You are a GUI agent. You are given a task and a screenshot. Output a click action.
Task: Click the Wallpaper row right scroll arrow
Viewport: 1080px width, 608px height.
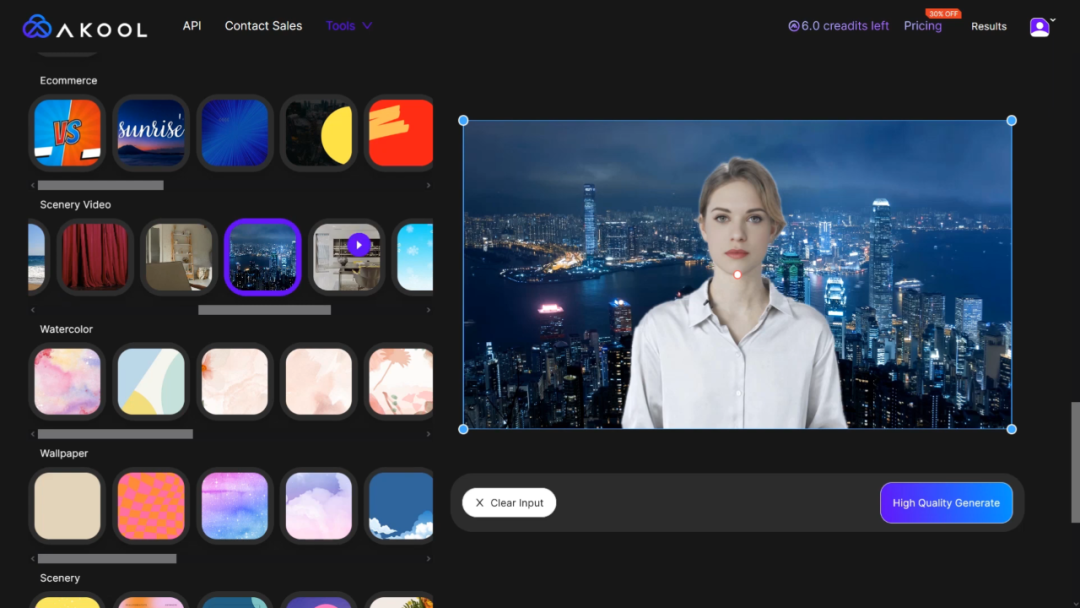click(x=428, y=558)
